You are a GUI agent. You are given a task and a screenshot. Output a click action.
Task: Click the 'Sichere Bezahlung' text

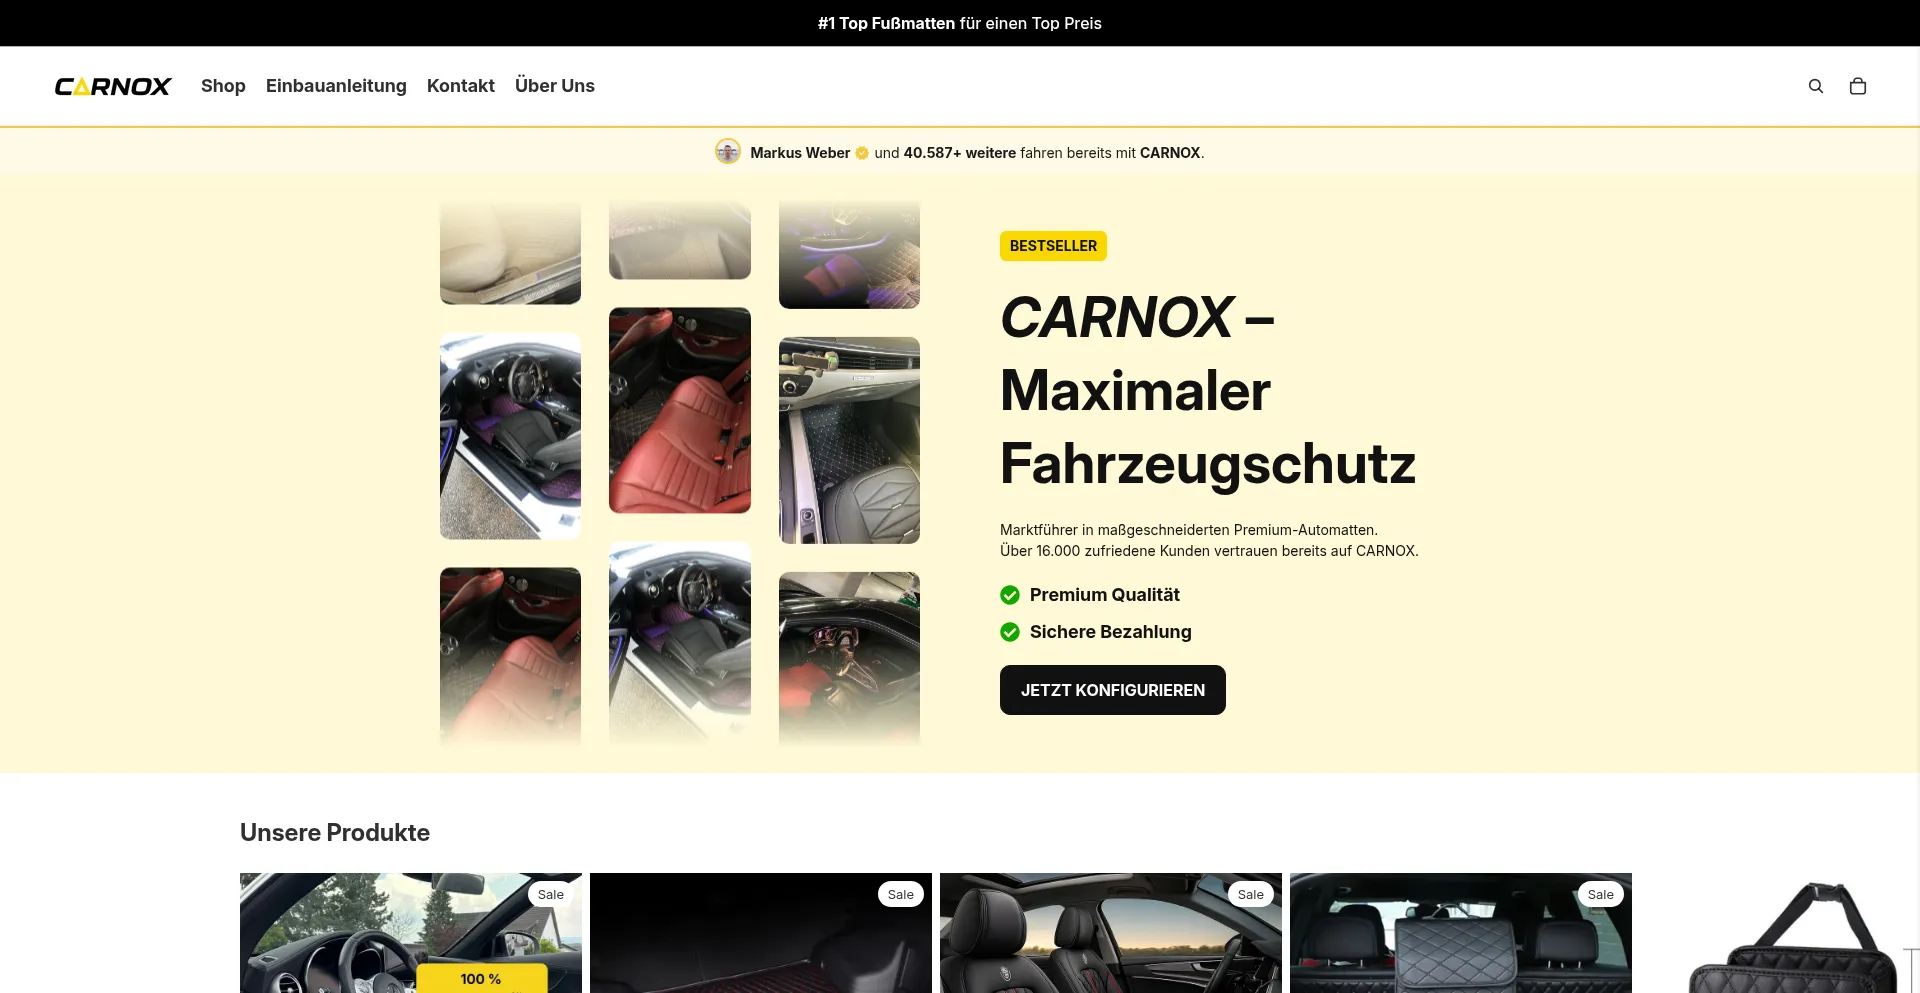[x=1111, y=632]
